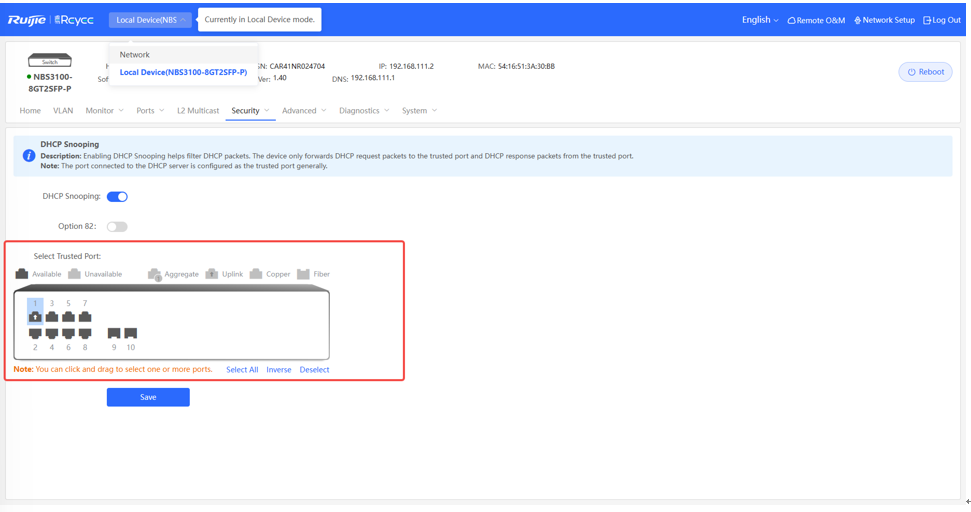The height and width of the screenshot is (512, 971).
Task: Click Log Out in top bar
Action: coord(942,20)
